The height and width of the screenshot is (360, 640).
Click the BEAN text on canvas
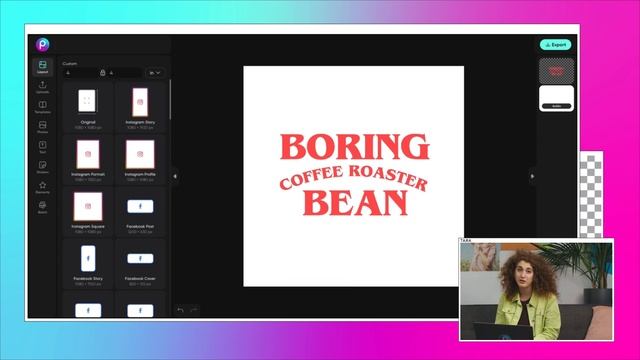click(355, 203)
